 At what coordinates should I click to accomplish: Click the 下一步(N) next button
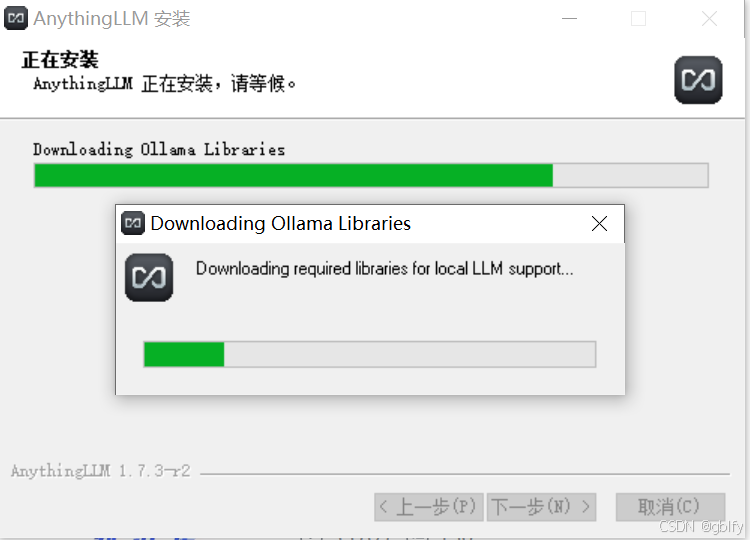pyautogui.click(x=541, y=507)
